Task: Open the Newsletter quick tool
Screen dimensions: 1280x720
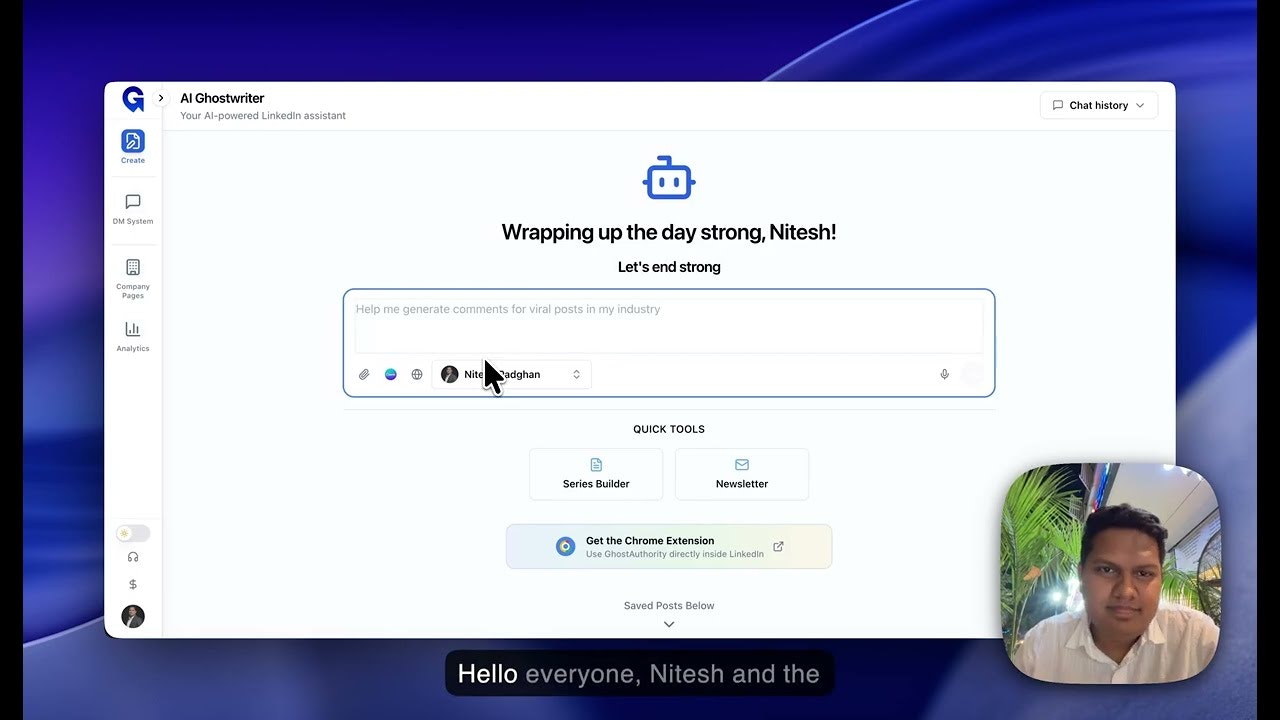Action: (742, 474)
